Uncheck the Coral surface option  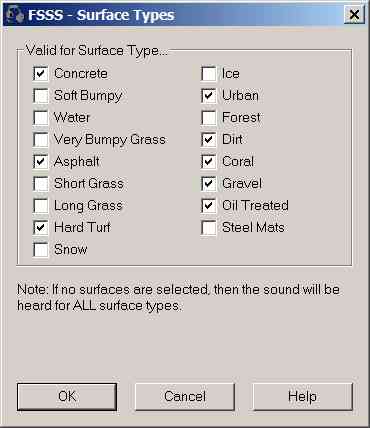(209, 162)
